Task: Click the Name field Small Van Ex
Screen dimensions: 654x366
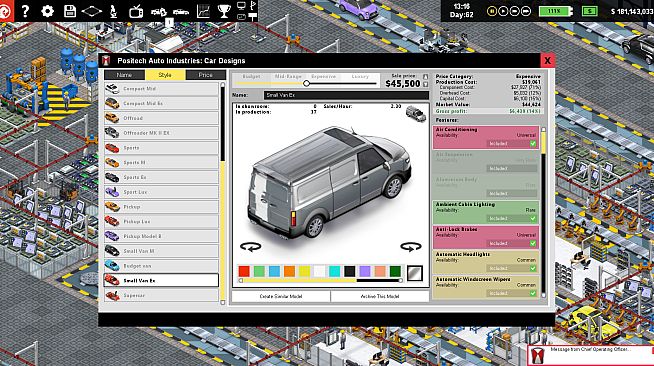Action: (346, 95)
